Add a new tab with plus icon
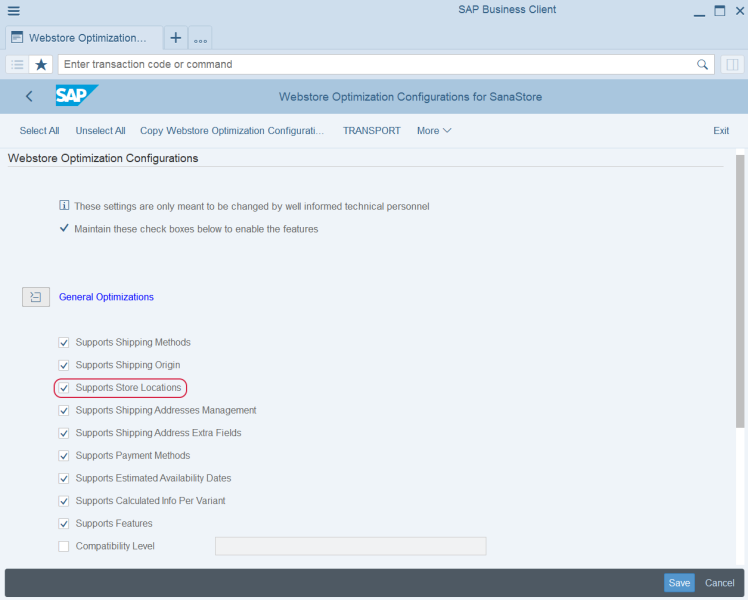 point(176,38)
